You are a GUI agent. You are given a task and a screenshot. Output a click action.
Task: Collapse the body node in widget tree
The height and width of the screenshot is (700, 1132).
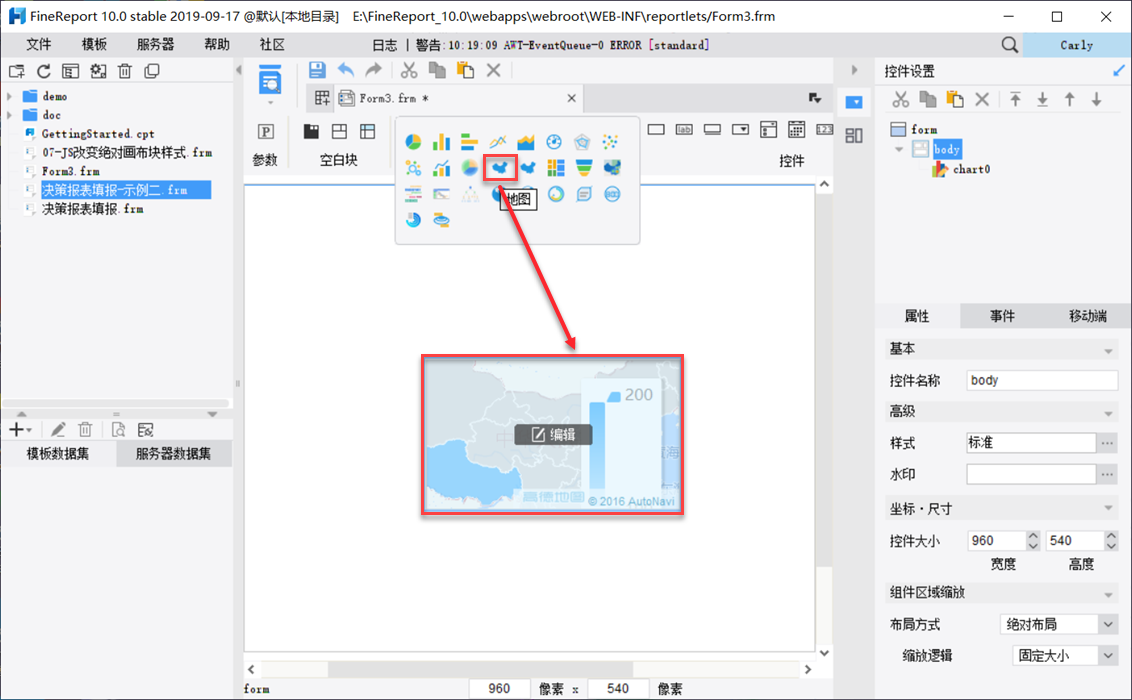pyautogui.click(x=899, y=150)
